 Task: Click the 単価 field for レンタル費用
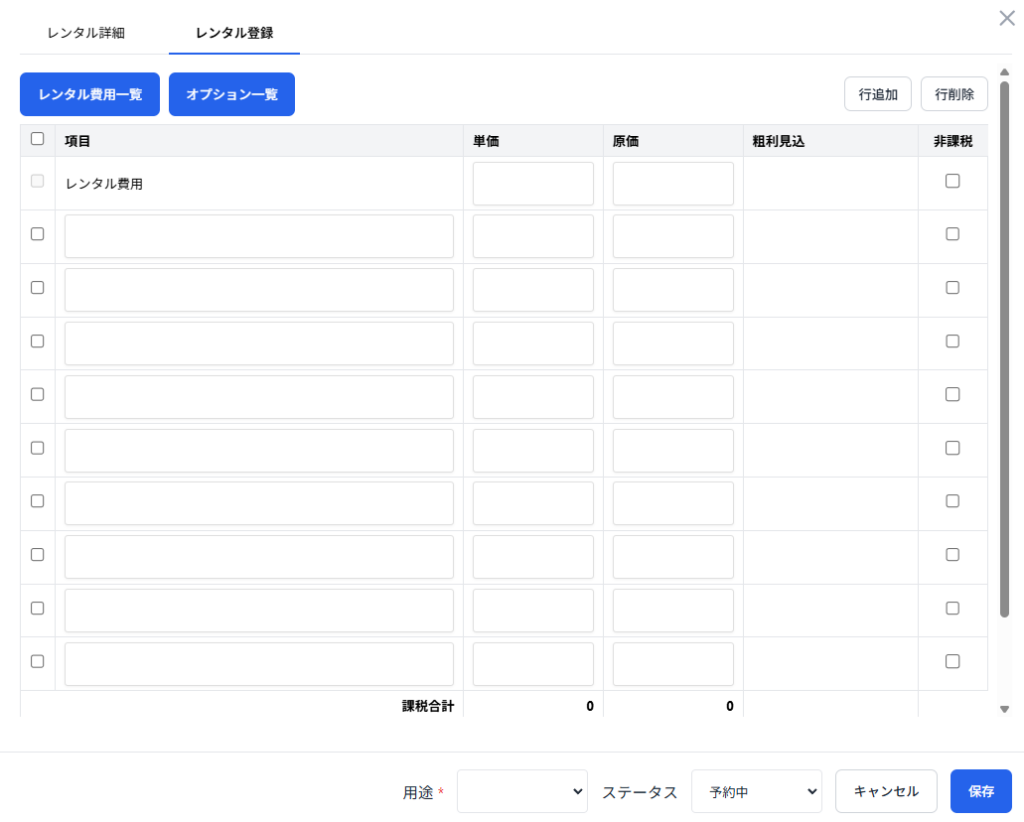click(x=533, y=184)
